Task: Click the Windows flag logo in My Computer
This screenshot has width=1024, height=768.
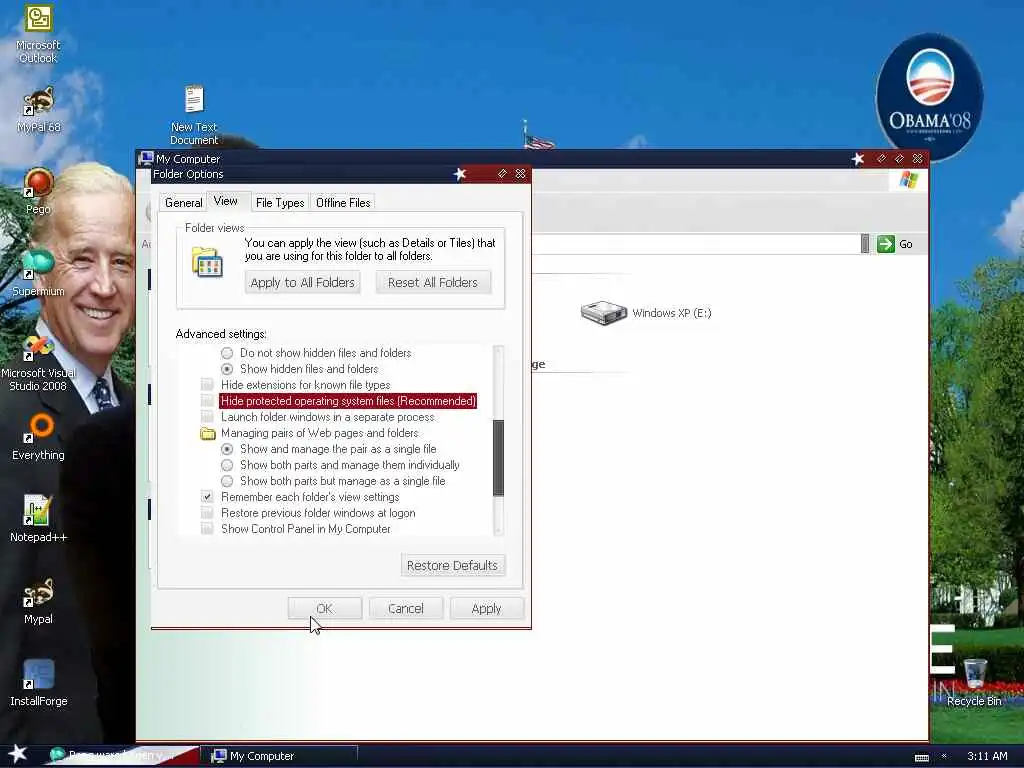Action: [x=908, y=180]
